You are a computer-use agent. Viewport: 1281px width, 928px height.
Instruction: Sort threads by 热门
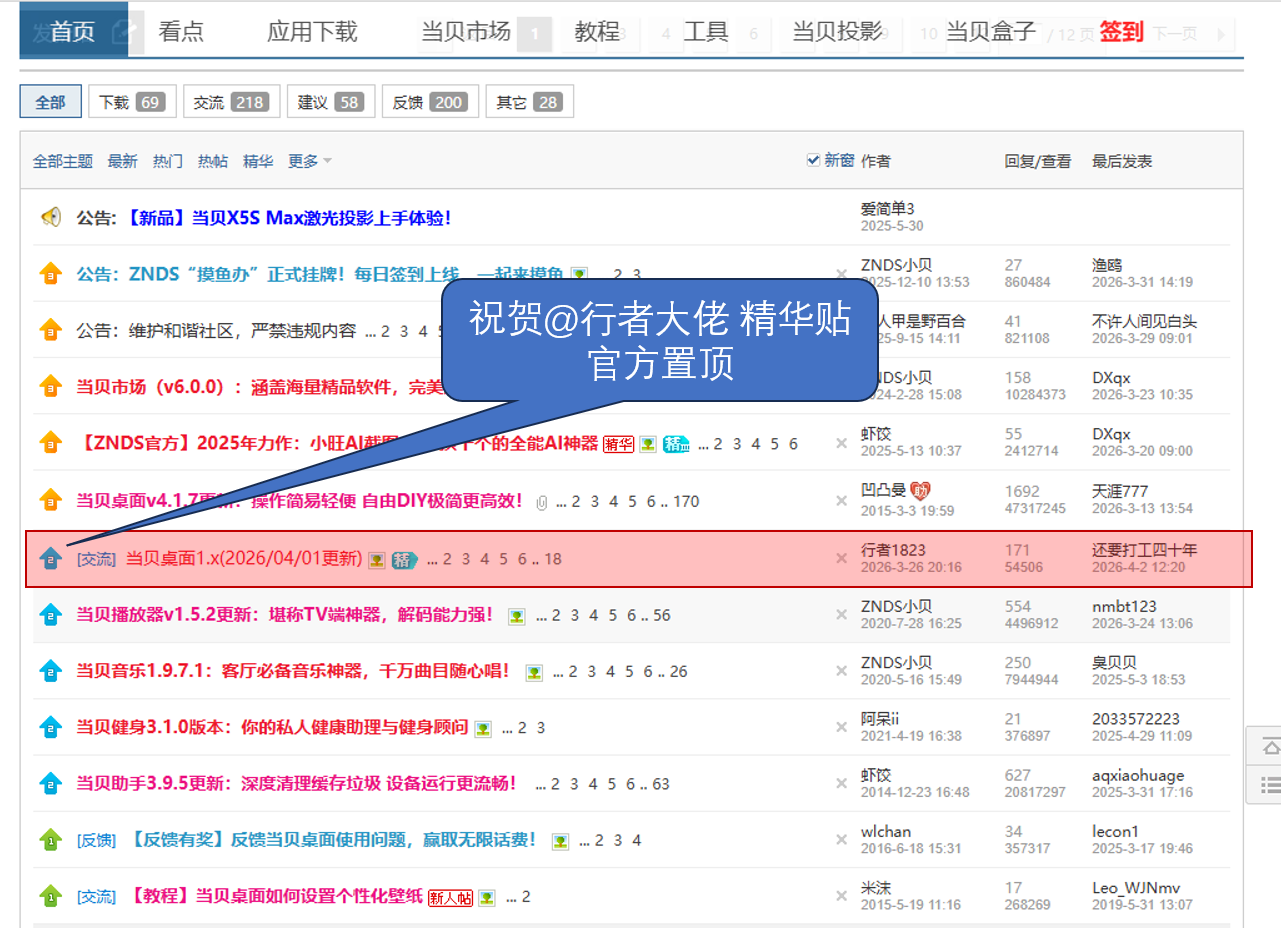168,161
